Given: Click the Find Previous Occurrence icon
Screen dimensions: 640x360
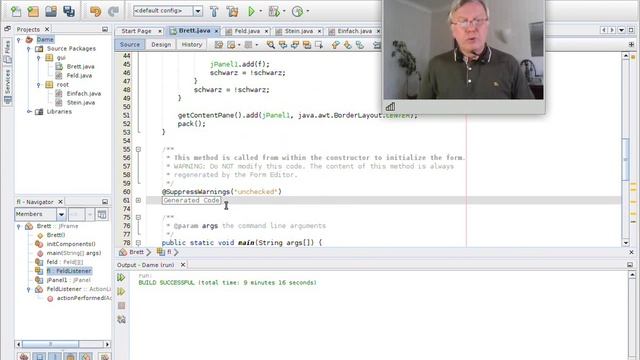Looking at the screenshot, I should pos(282,45).
